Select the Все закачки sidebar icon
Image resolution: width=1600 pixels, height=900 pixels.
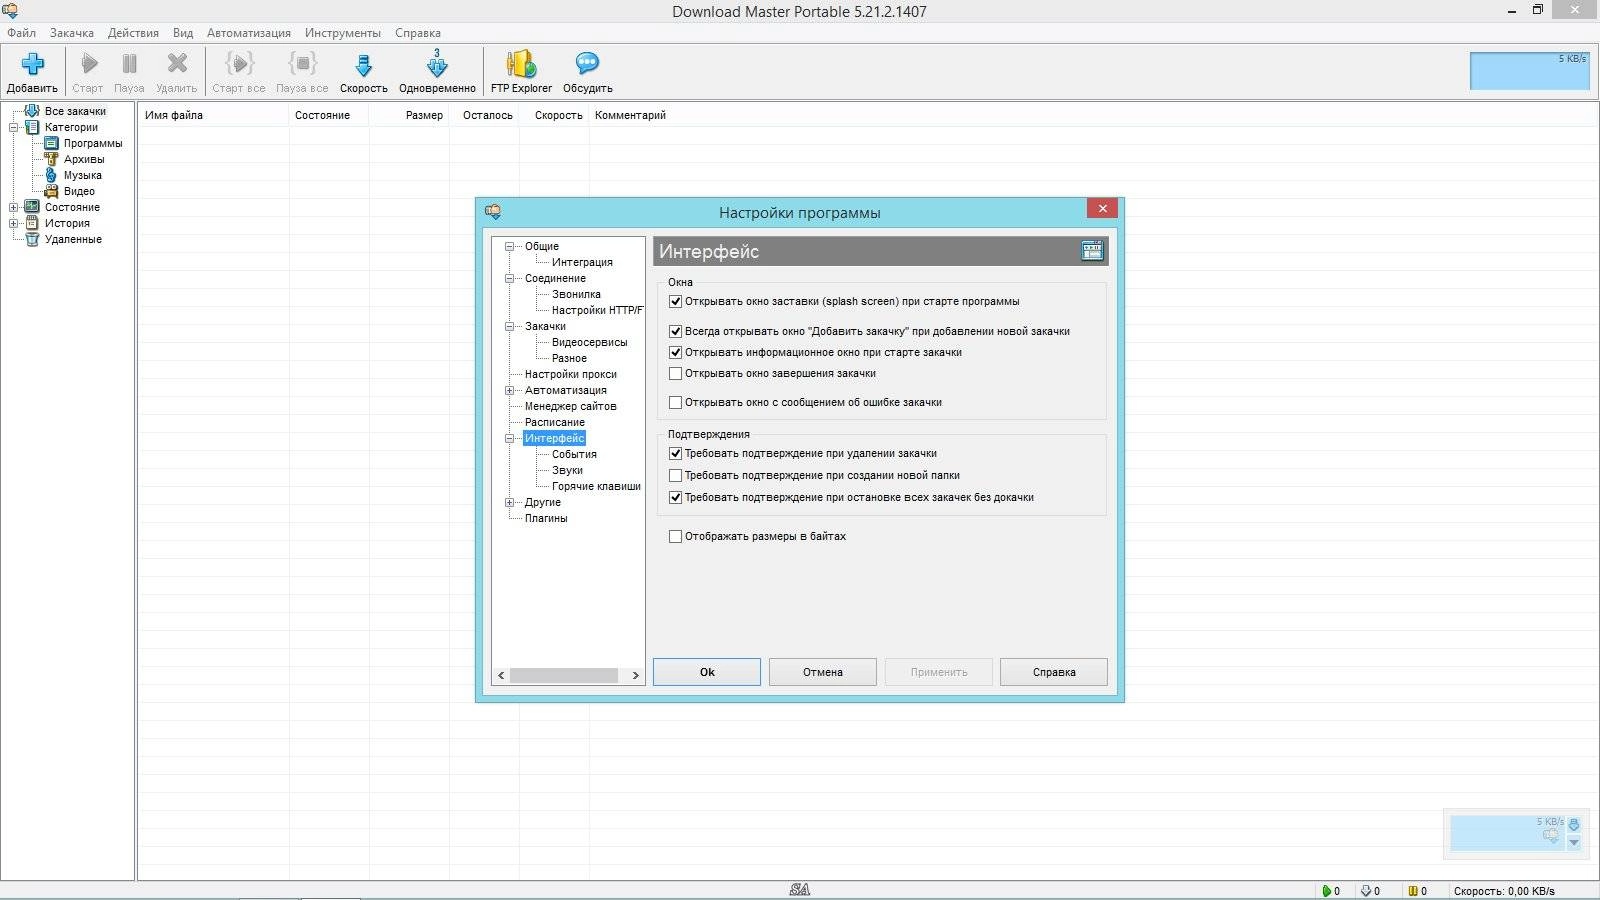coord(32,111)
